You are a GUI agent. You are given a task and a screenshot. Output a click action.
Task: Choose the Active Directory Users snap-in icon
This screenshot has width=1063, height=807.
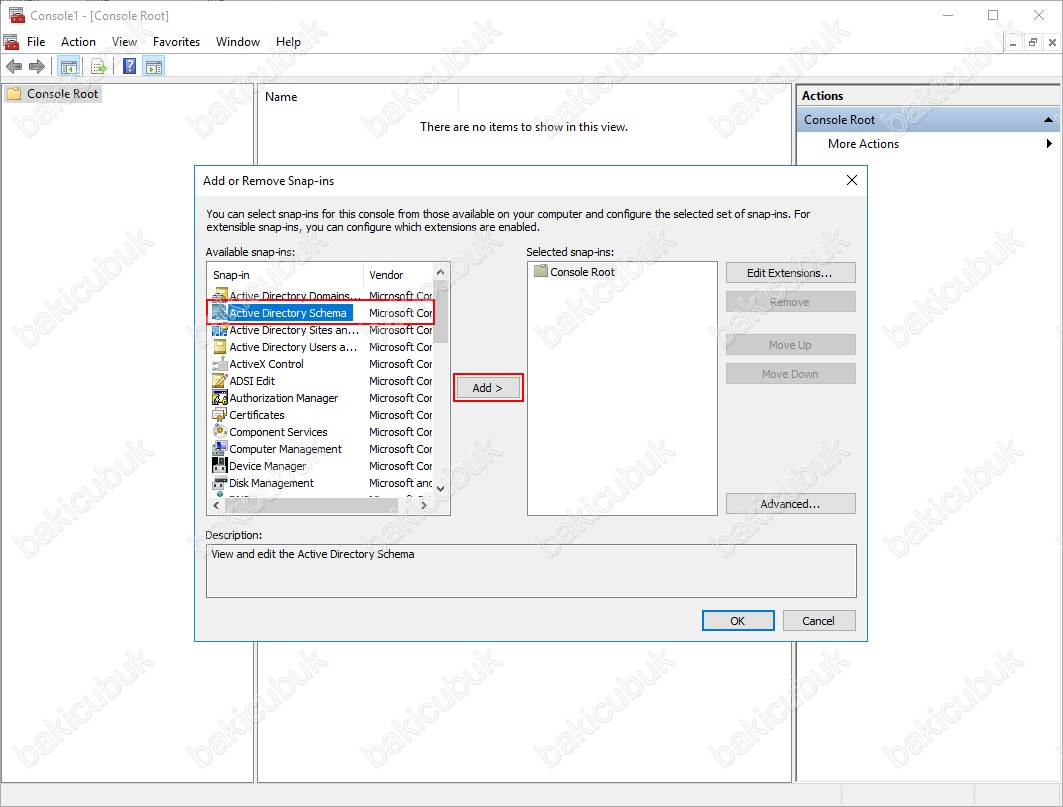(x=220, y=347)
